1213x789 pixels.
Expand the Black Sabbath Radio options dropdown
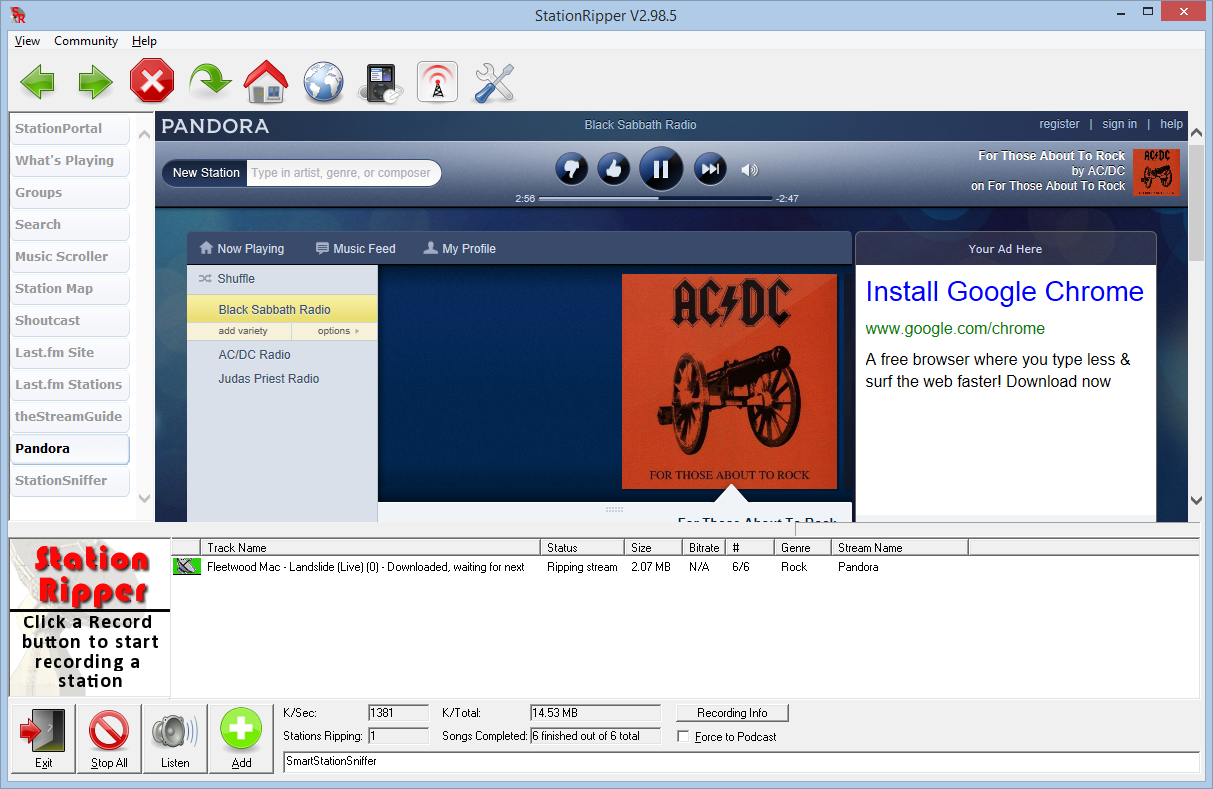pos(338,331)
